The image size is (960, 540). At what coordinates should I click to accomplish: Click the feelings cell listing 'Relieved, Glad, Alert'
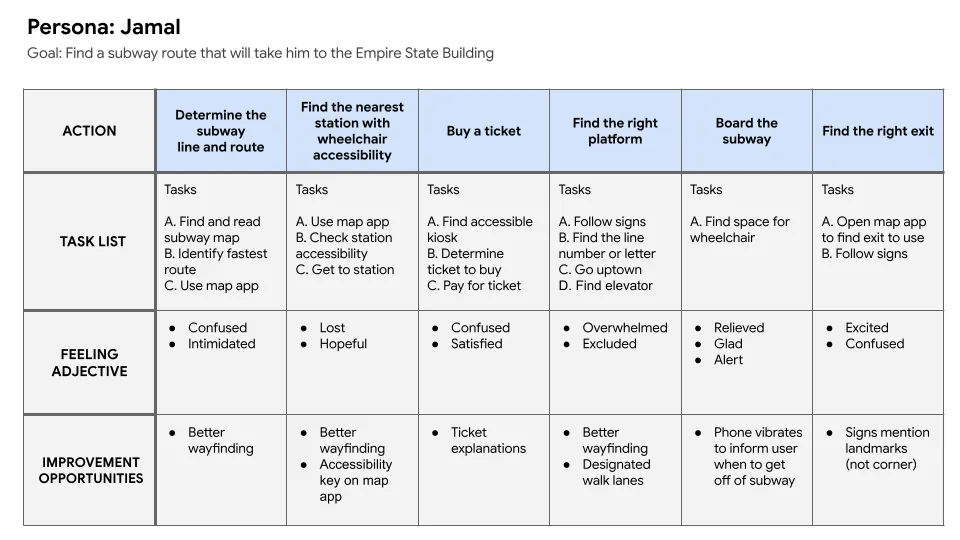[747, 362]
